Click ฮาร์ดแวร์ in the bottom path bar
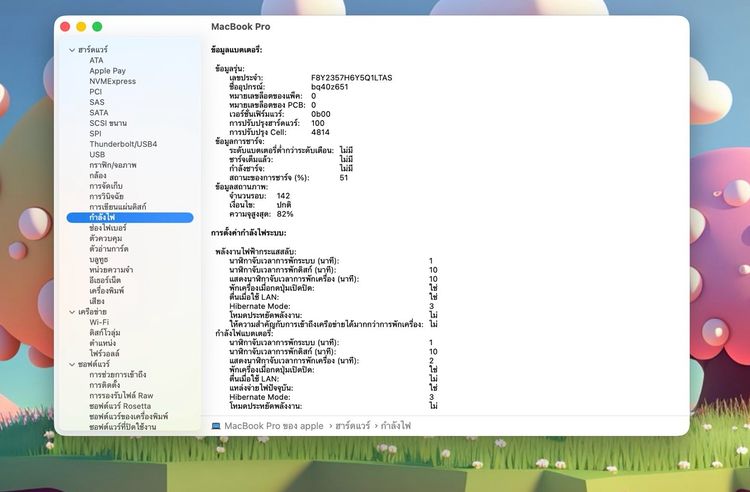This screenshot has height=492, width=750. (353, 426)
